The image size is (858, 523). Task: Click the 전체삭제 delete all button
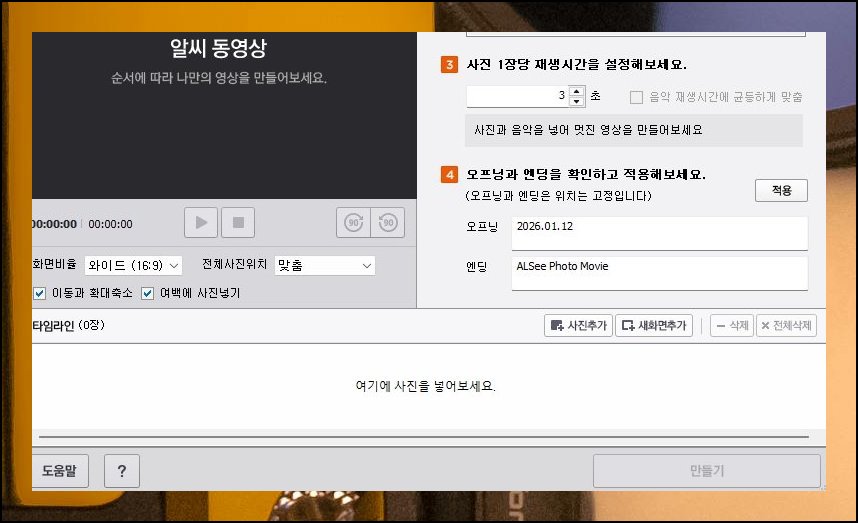click(x=786, y=326)
